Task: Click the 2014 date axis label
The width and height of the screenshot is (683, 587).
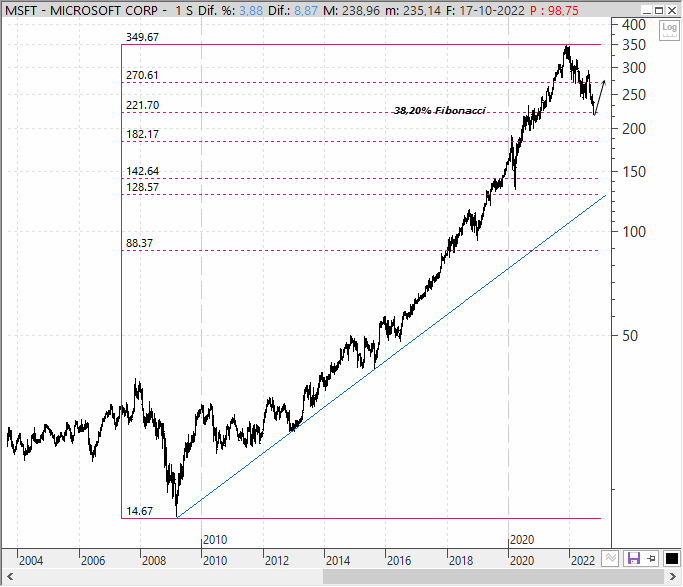Action: 338,560
